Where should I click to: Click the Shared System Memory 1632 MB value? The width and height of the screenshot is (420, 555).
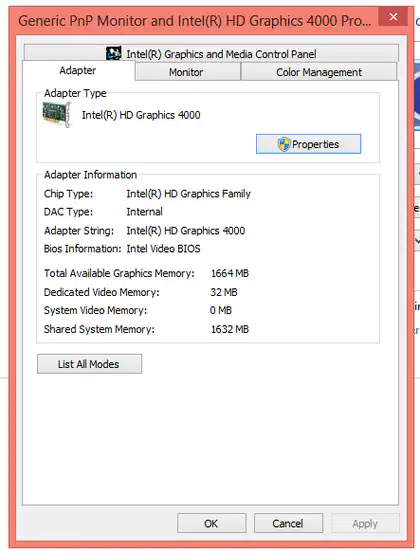coord(230,329)
